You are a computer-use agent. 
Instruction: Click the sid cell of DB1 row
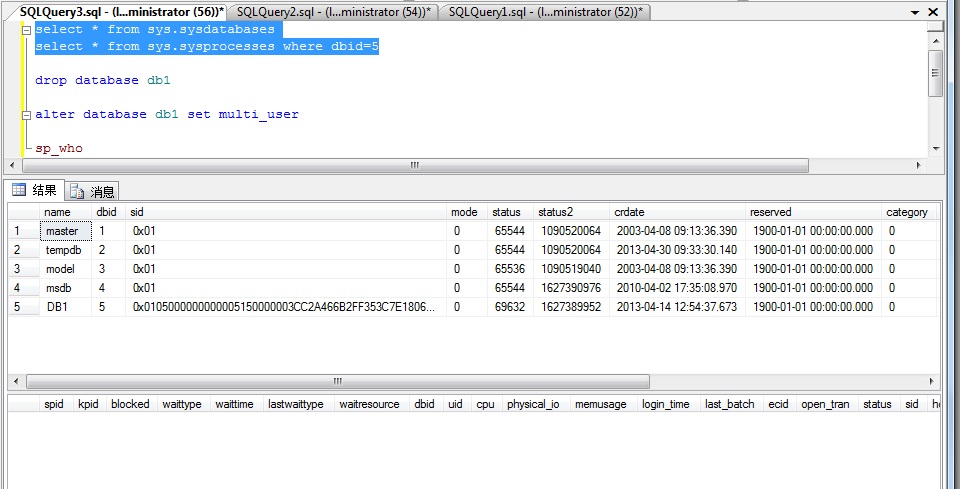[x=285, y=307]
